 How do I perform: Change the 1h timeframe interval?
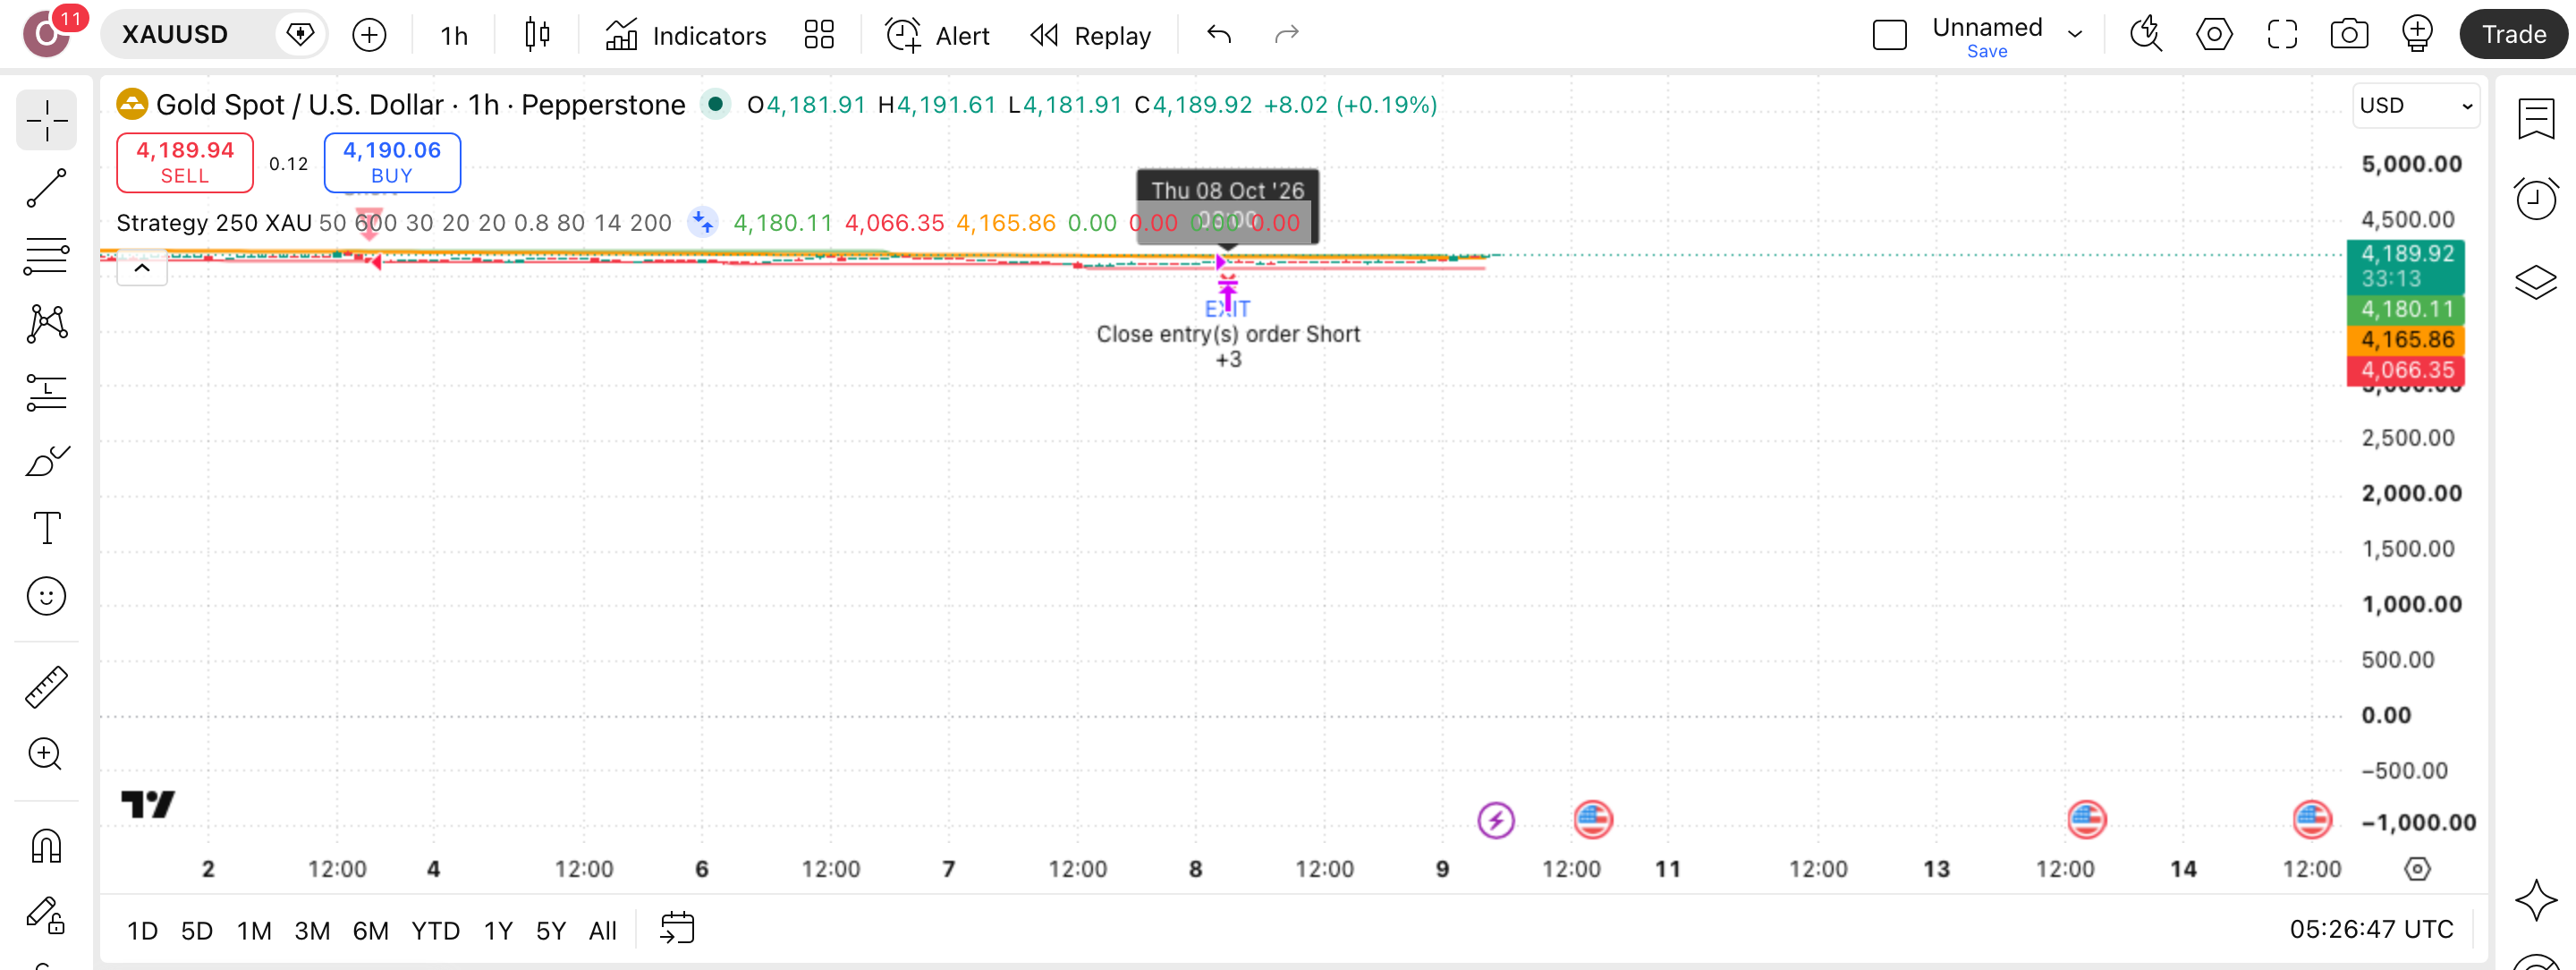tap(454, 35)
